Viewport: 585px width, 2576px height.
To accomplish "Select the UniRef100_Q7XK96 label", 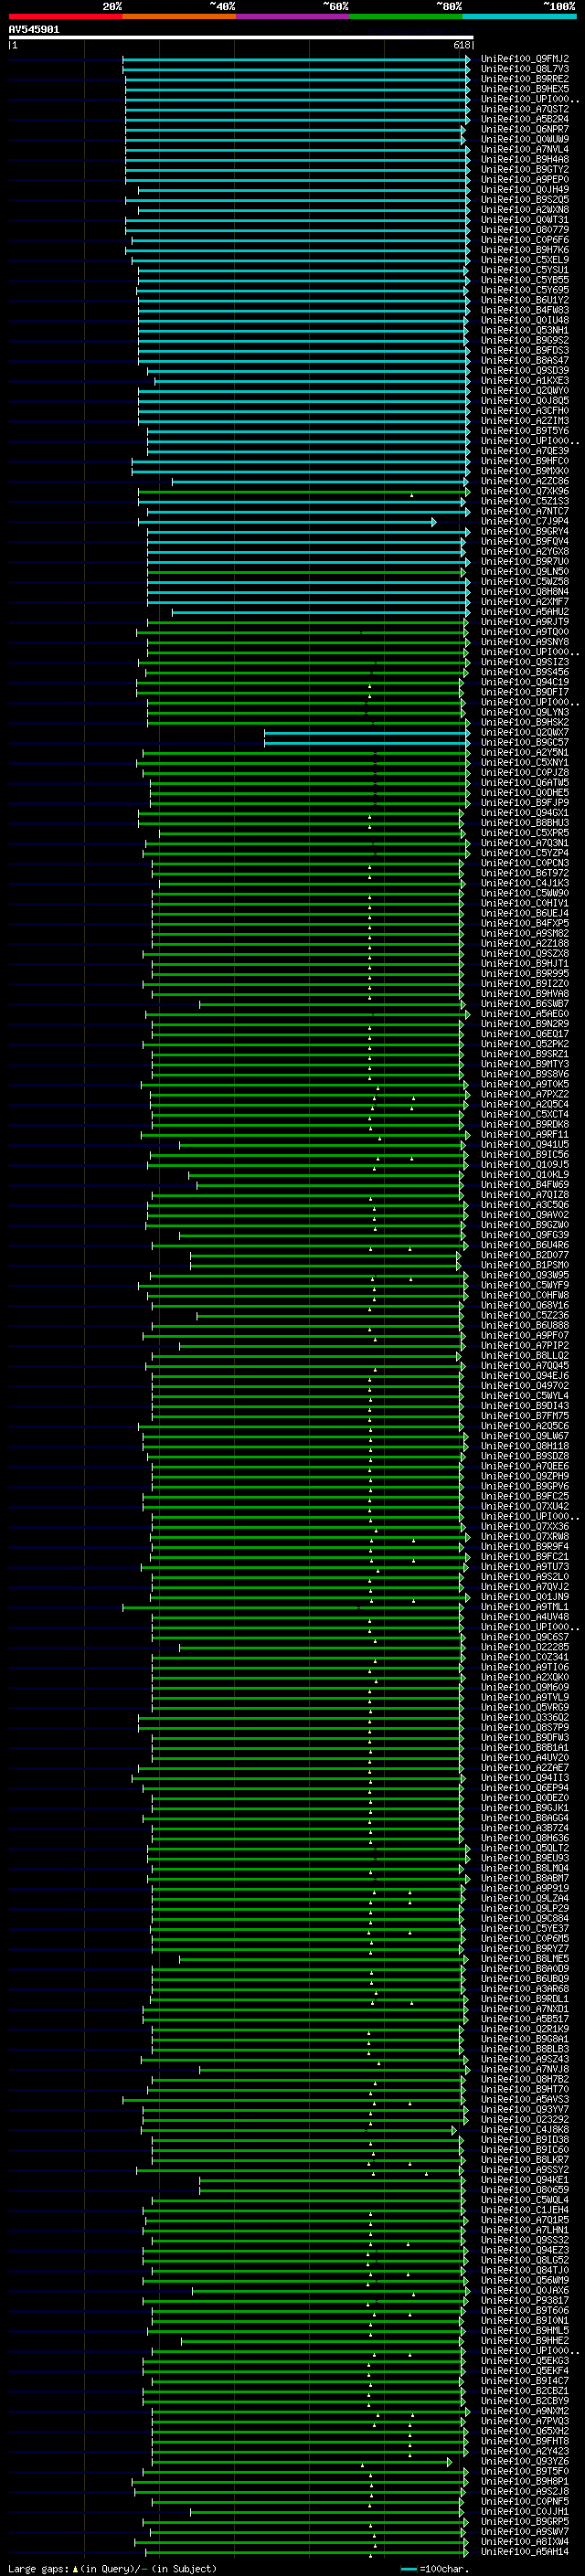I will [x=525, y=492].
